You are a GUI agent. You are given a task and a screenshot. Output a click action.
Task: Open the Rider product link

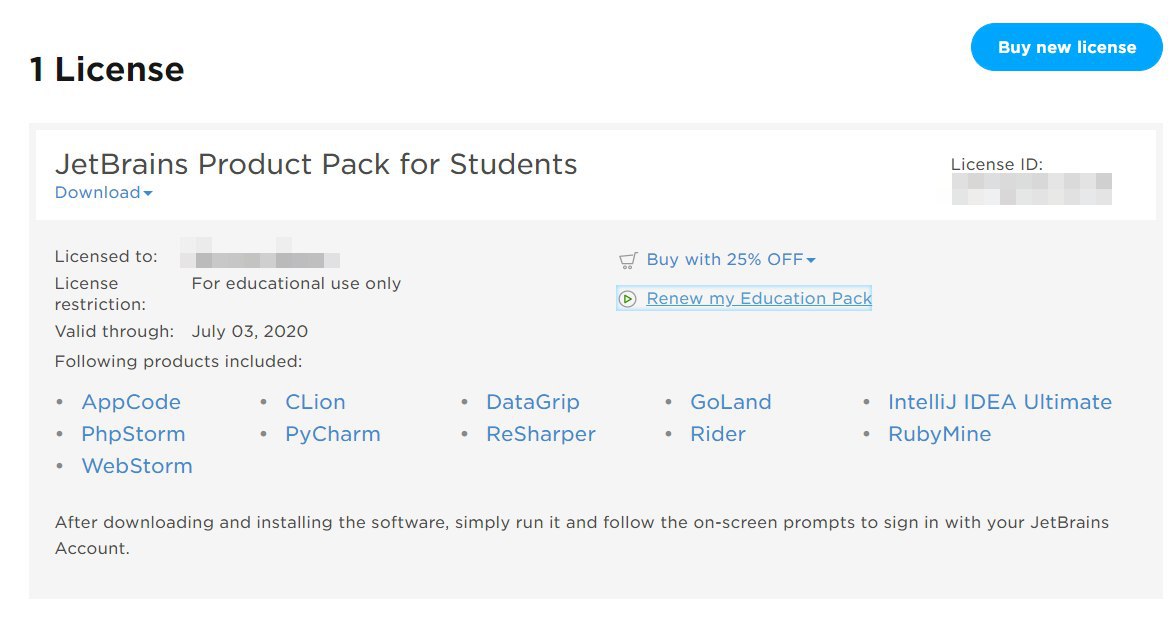point(718,434)
